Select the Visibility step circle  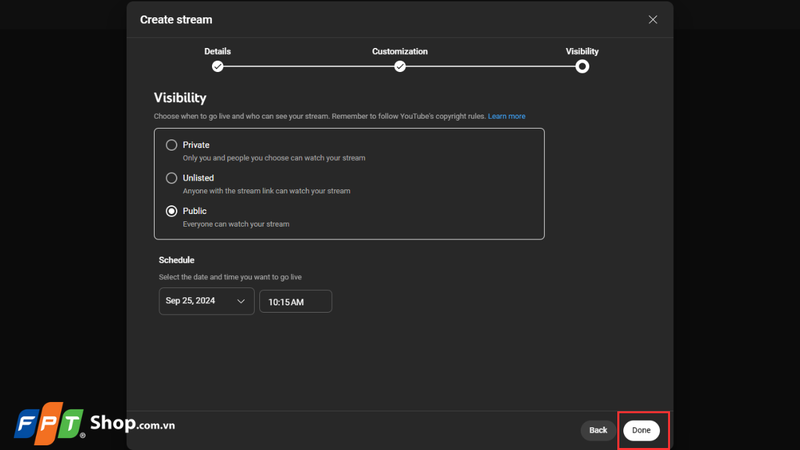click(582, 66)
